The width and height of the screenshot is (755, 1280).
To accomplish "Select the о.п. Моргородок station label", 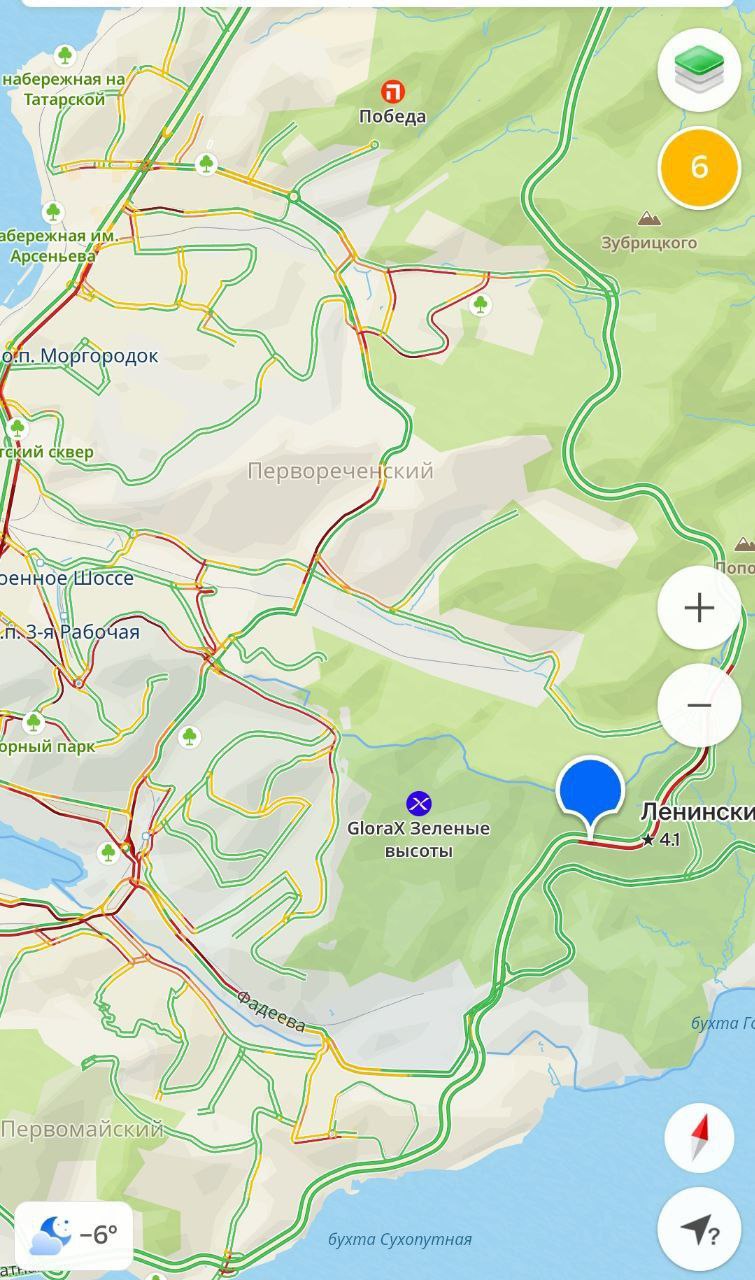I will click(79, 356).
